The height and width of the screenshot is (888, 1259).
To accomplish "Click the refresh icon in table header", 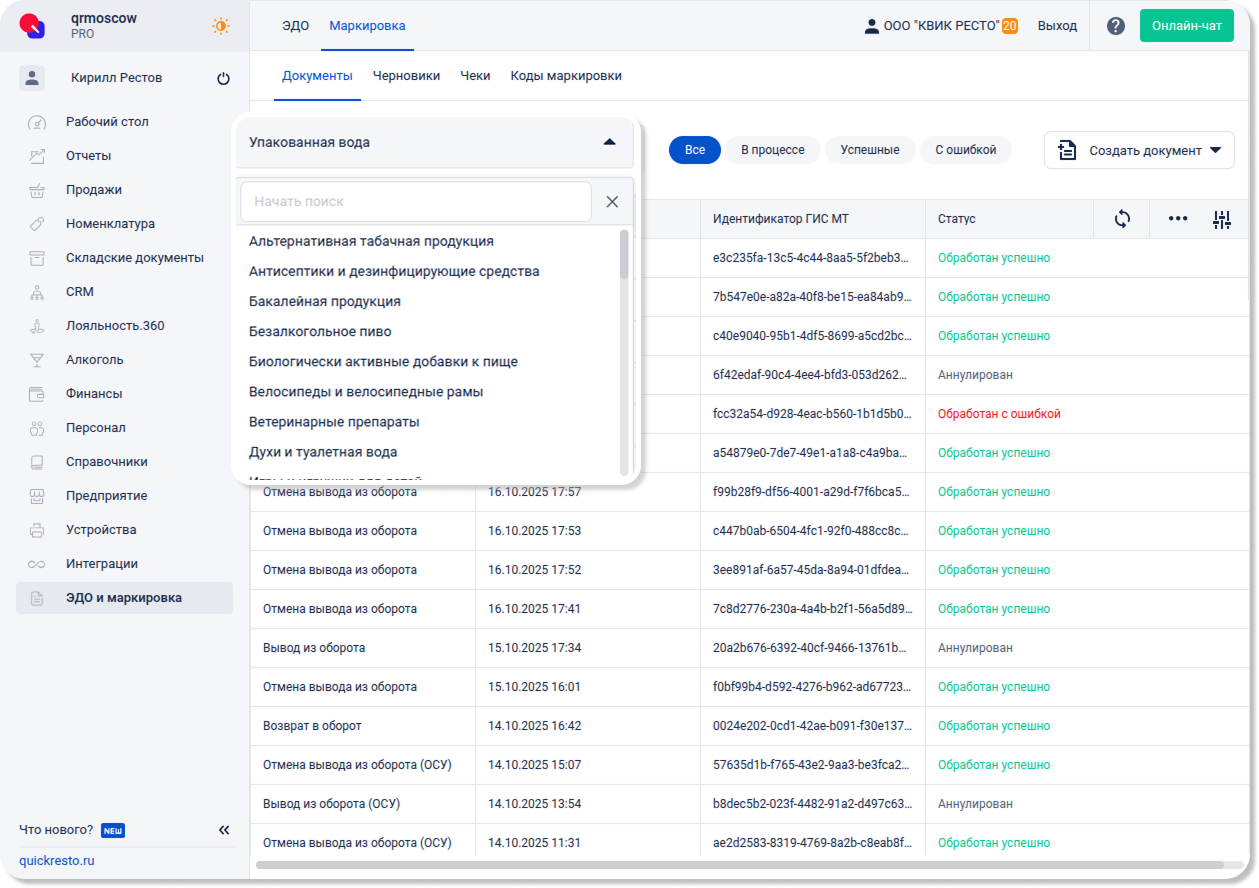I will 1122,219.
